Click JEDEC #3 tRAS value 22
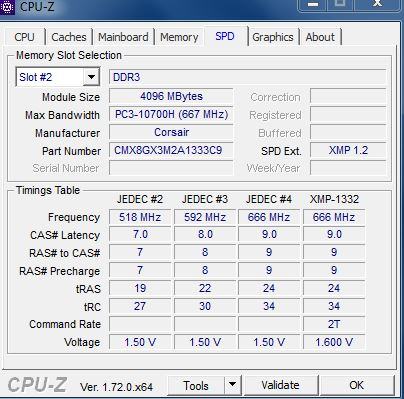This screenshot has height=399, width=404. 205,288
